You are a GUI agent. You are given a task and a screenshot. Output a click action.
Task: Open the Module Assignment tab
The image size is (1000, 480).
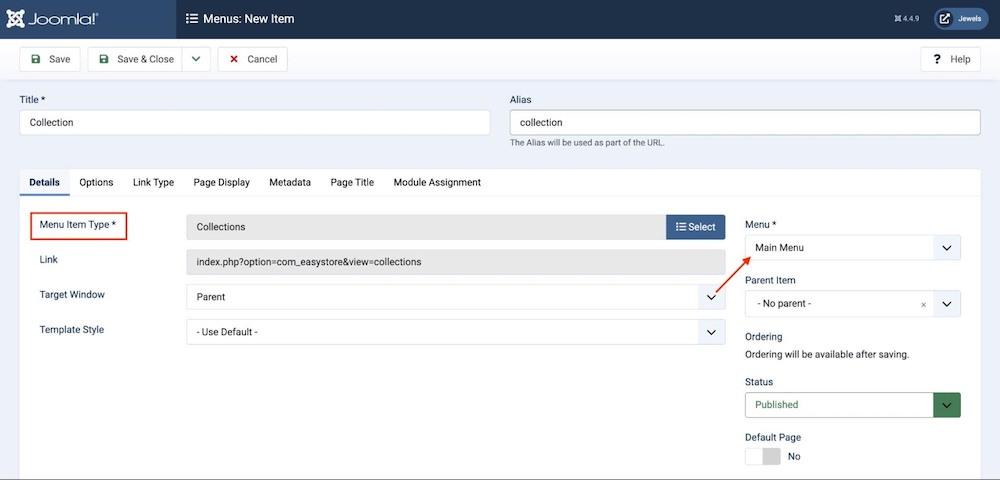437,182
